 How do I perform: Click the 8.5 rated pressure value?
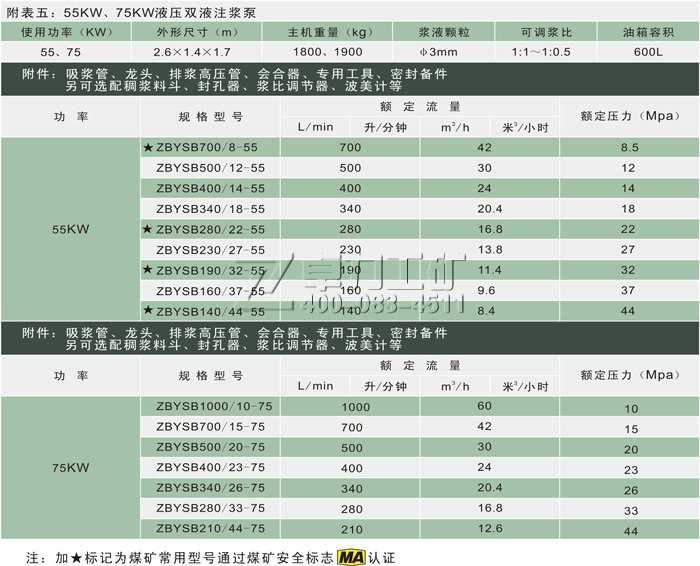tap(629, 147)
